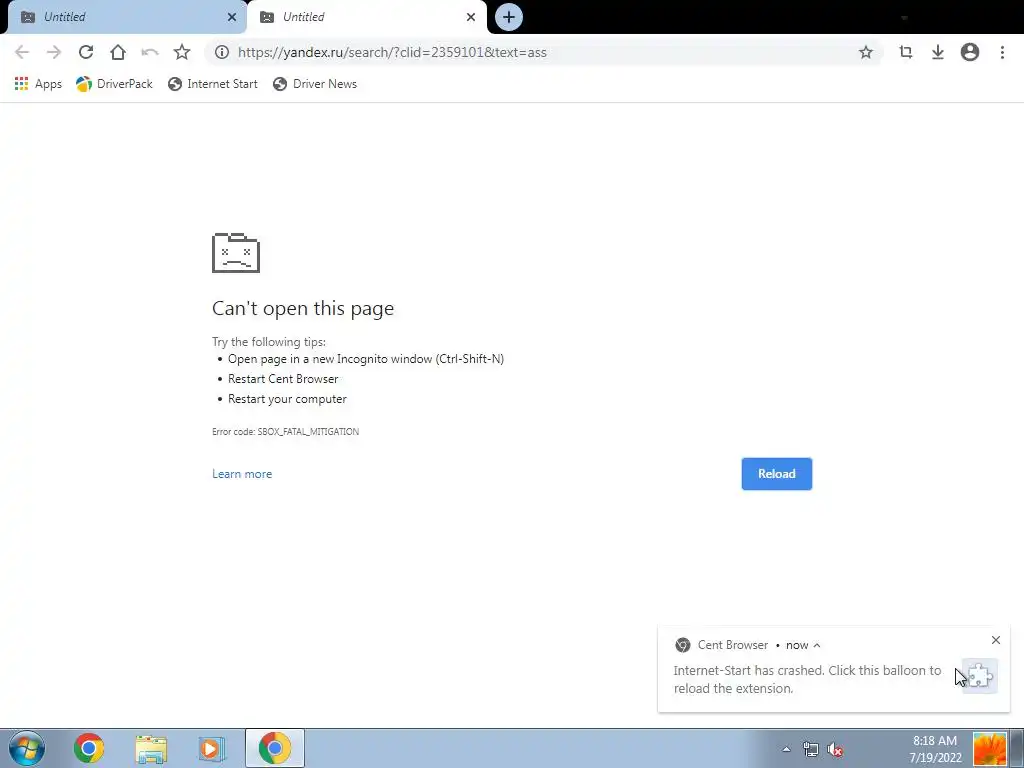Screen dimensions: 1024x768
Task: Select the second Untitled tab
Action: point(366,17)
